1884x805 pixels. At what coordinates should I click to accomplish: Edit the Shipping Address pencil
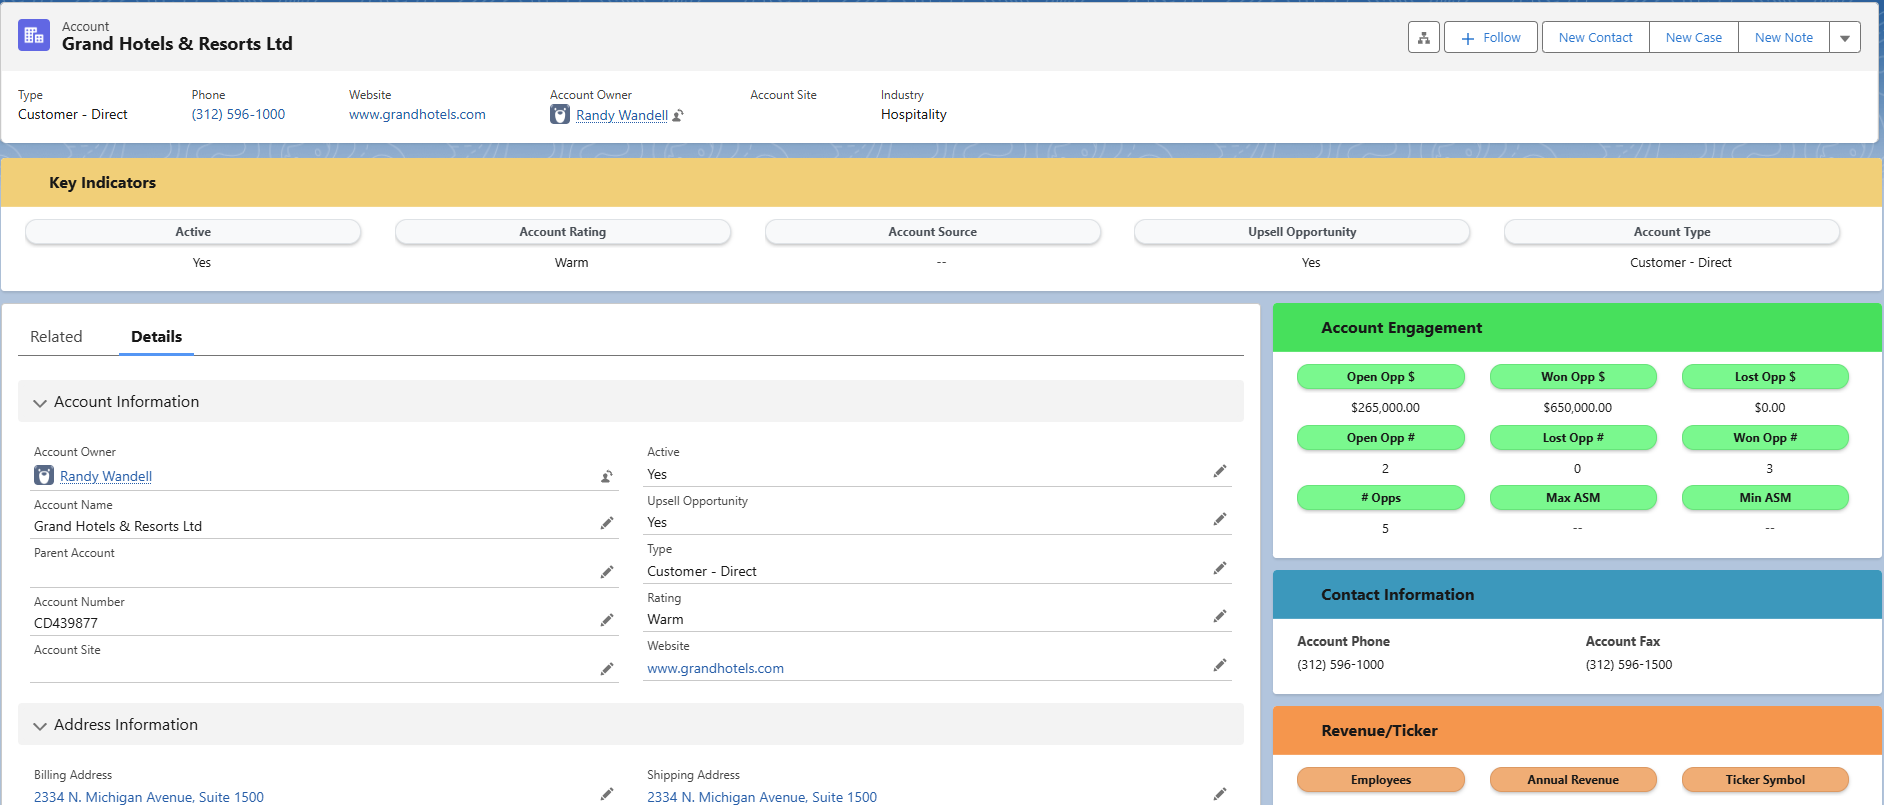pos(1219,794)
